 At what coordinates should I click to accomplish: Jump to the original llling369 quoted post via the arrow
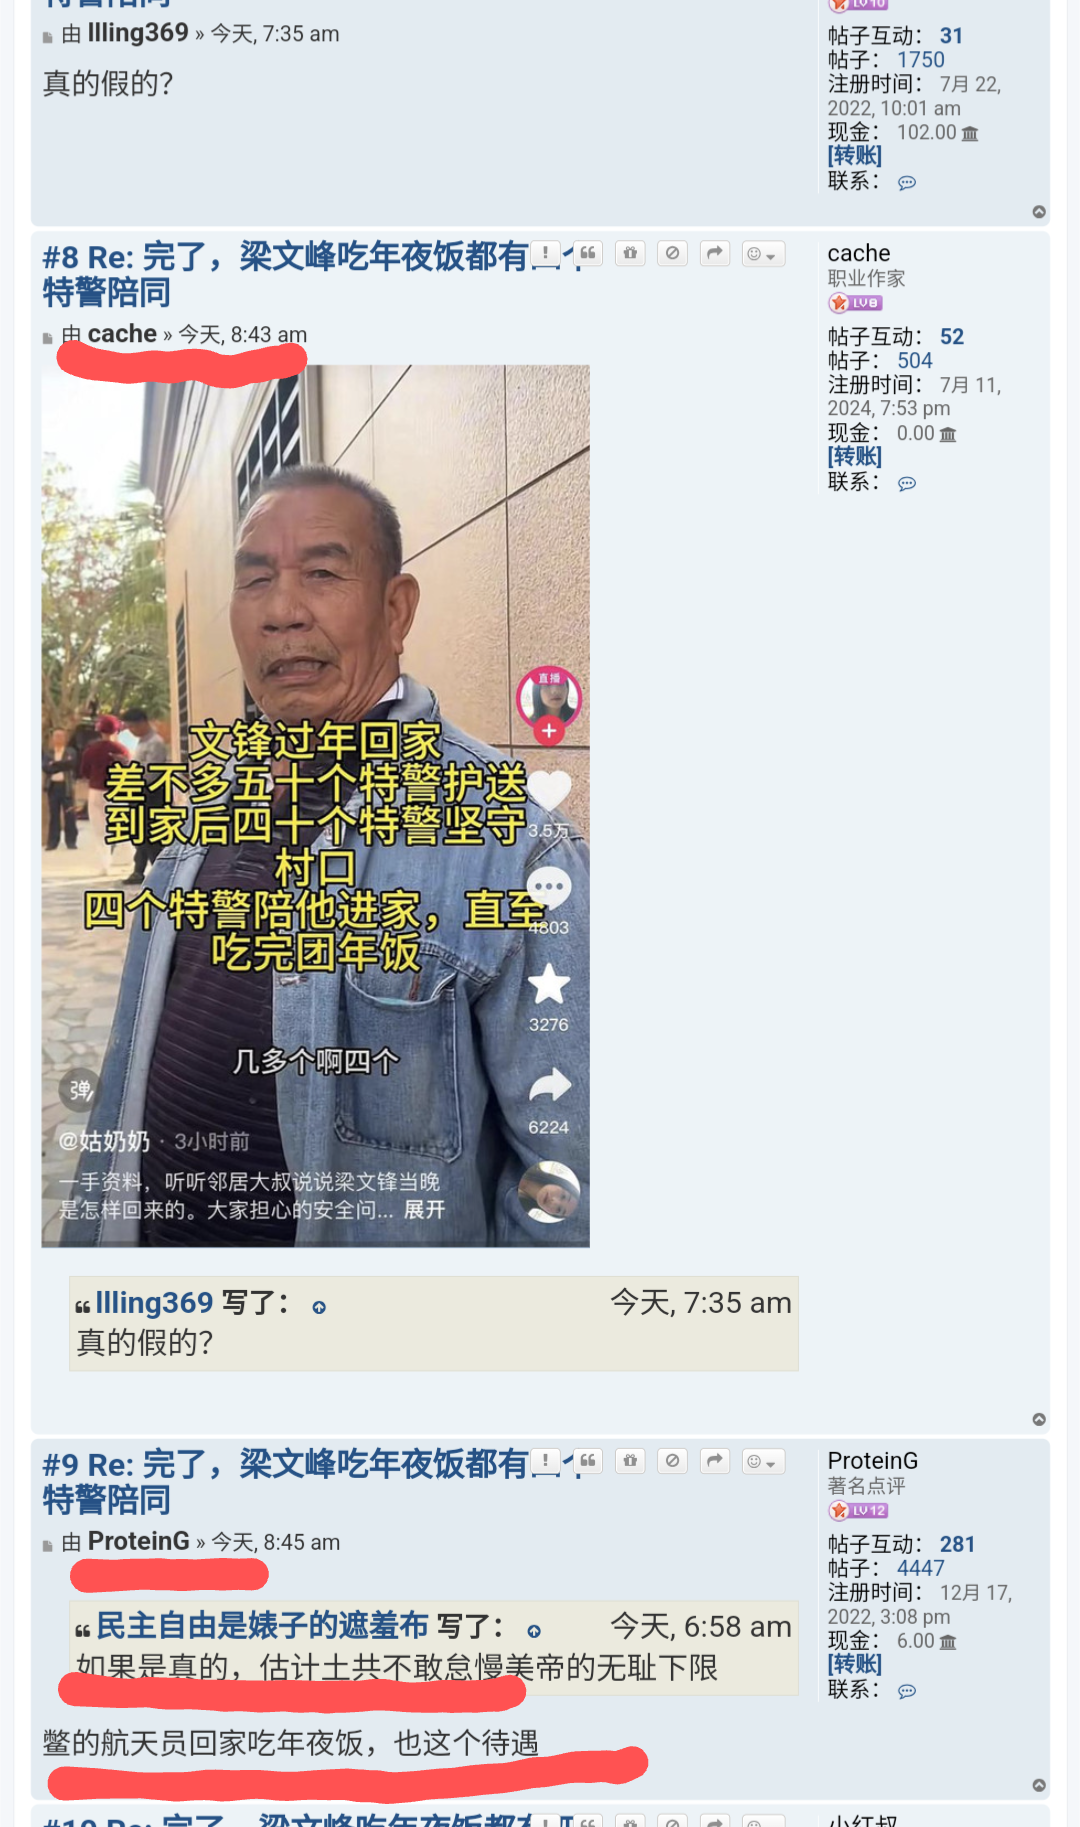(319, 1307)
